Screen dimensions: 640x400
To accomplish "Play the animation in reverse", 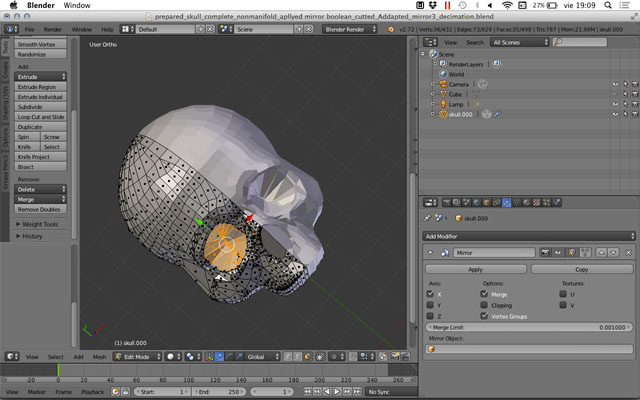I will [327, 392].
